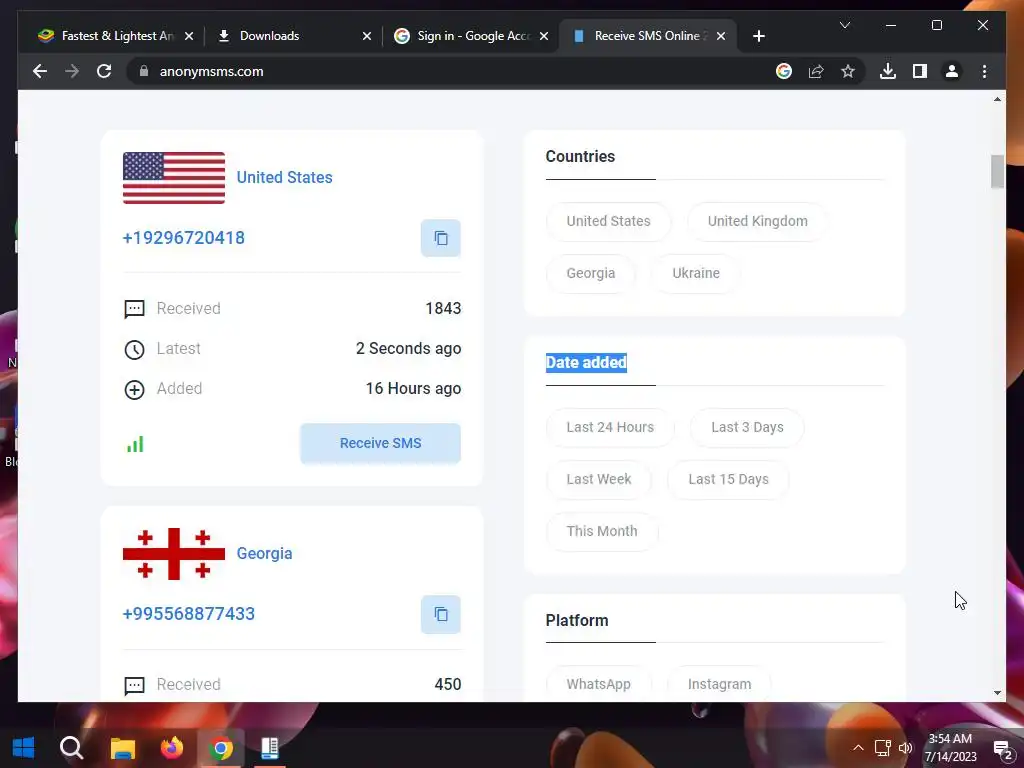Screen dimensions: 1024x768
Task: Click the address bar showing anonymsms.com
Action: coord(451,71)
